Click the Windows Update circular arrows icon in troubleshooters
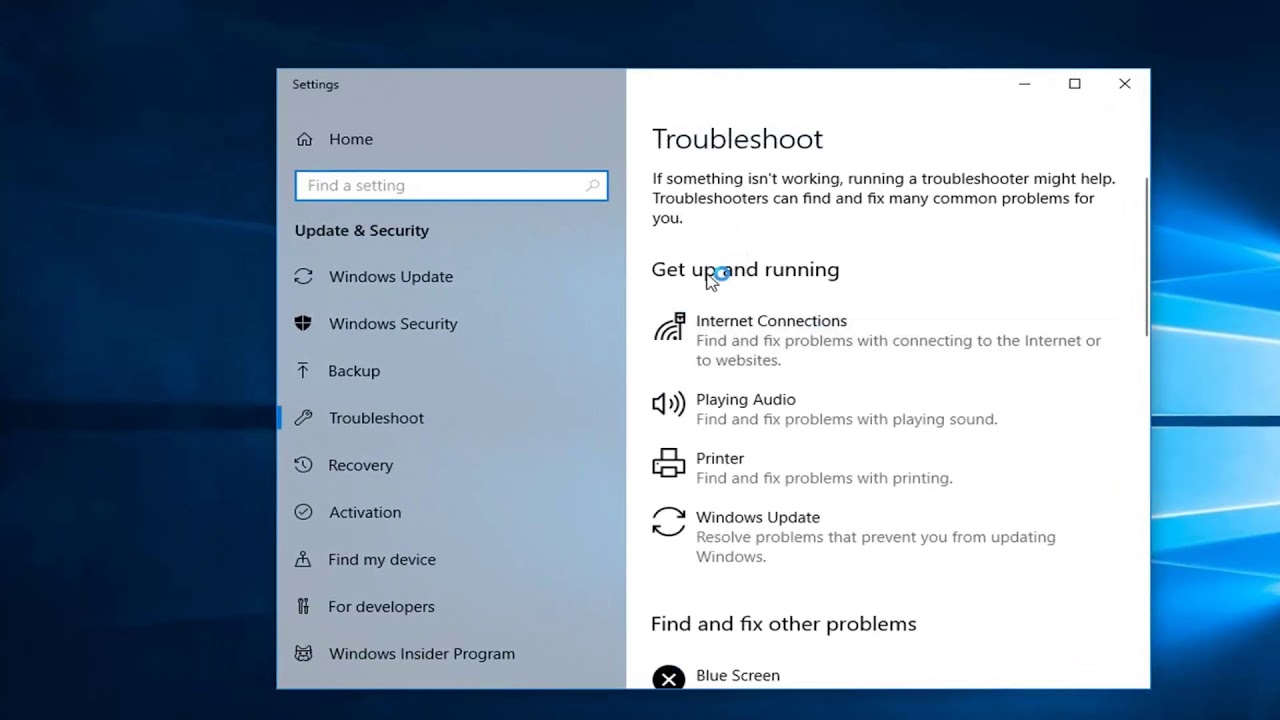 pyautogui.click(x=669, y=521)
